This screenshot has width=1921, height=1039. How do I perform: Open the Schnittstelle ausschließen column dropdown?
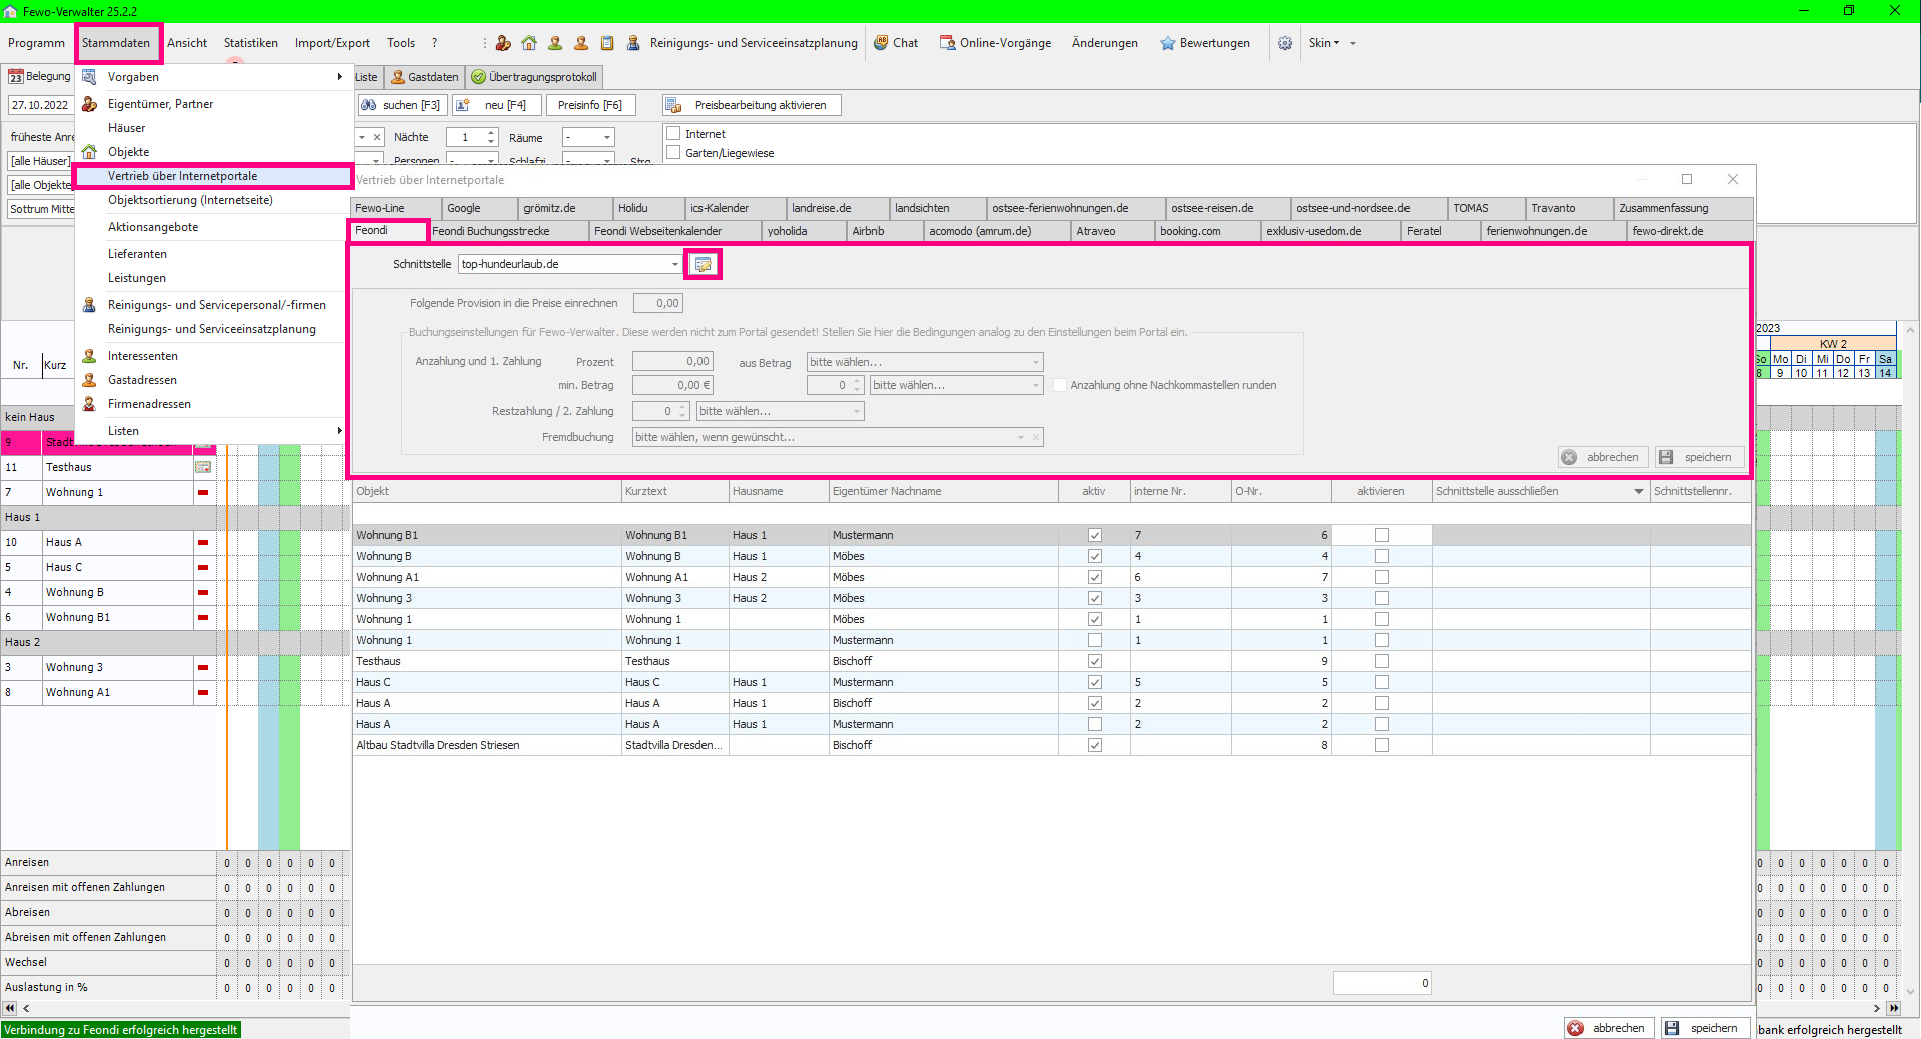pyautogui.click(x=1639, y=491)
